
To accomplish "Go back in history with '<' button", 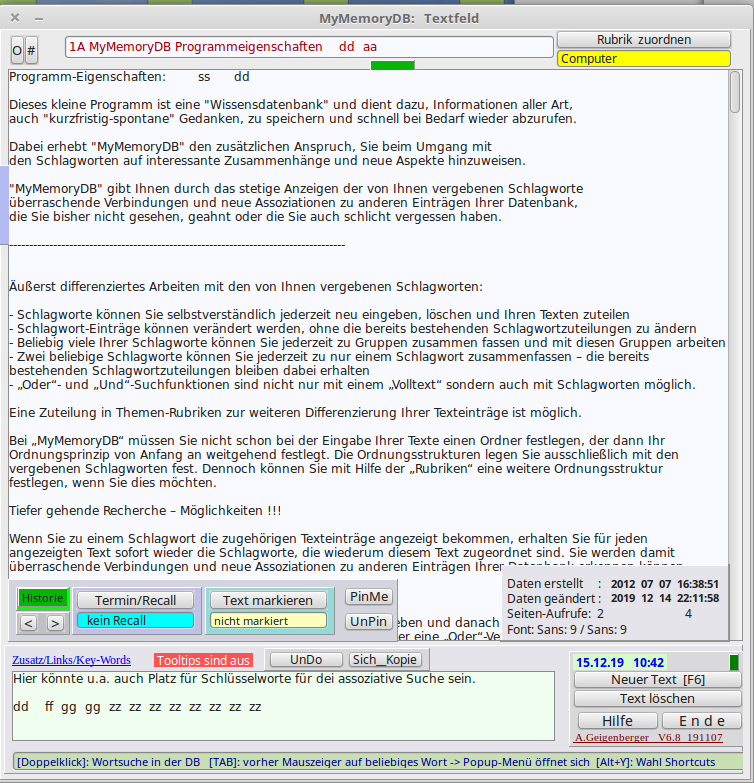I will (28, 623).
